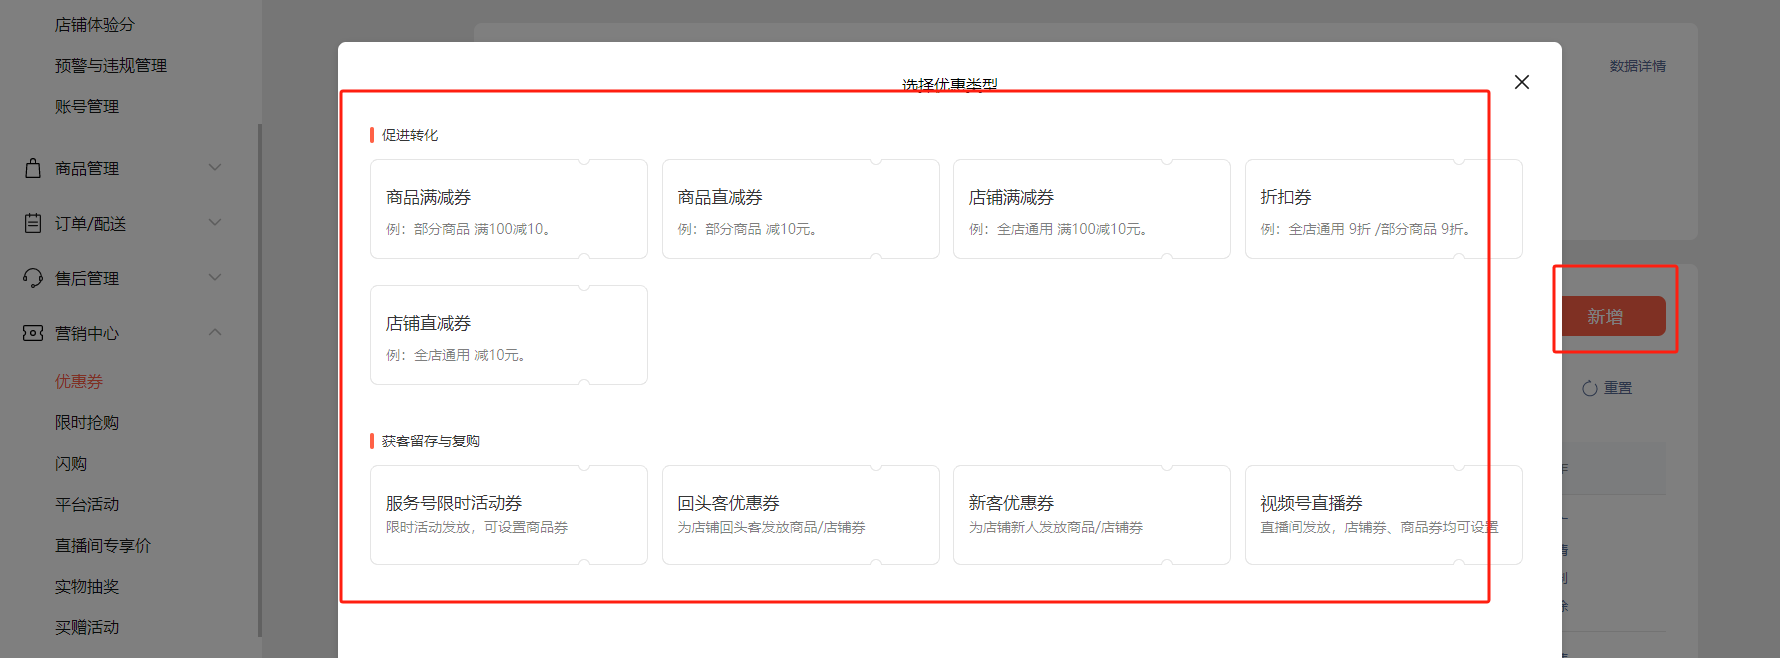Open 买赠活动 in the sidebar
1780x658 pixels.
(87, 627)
